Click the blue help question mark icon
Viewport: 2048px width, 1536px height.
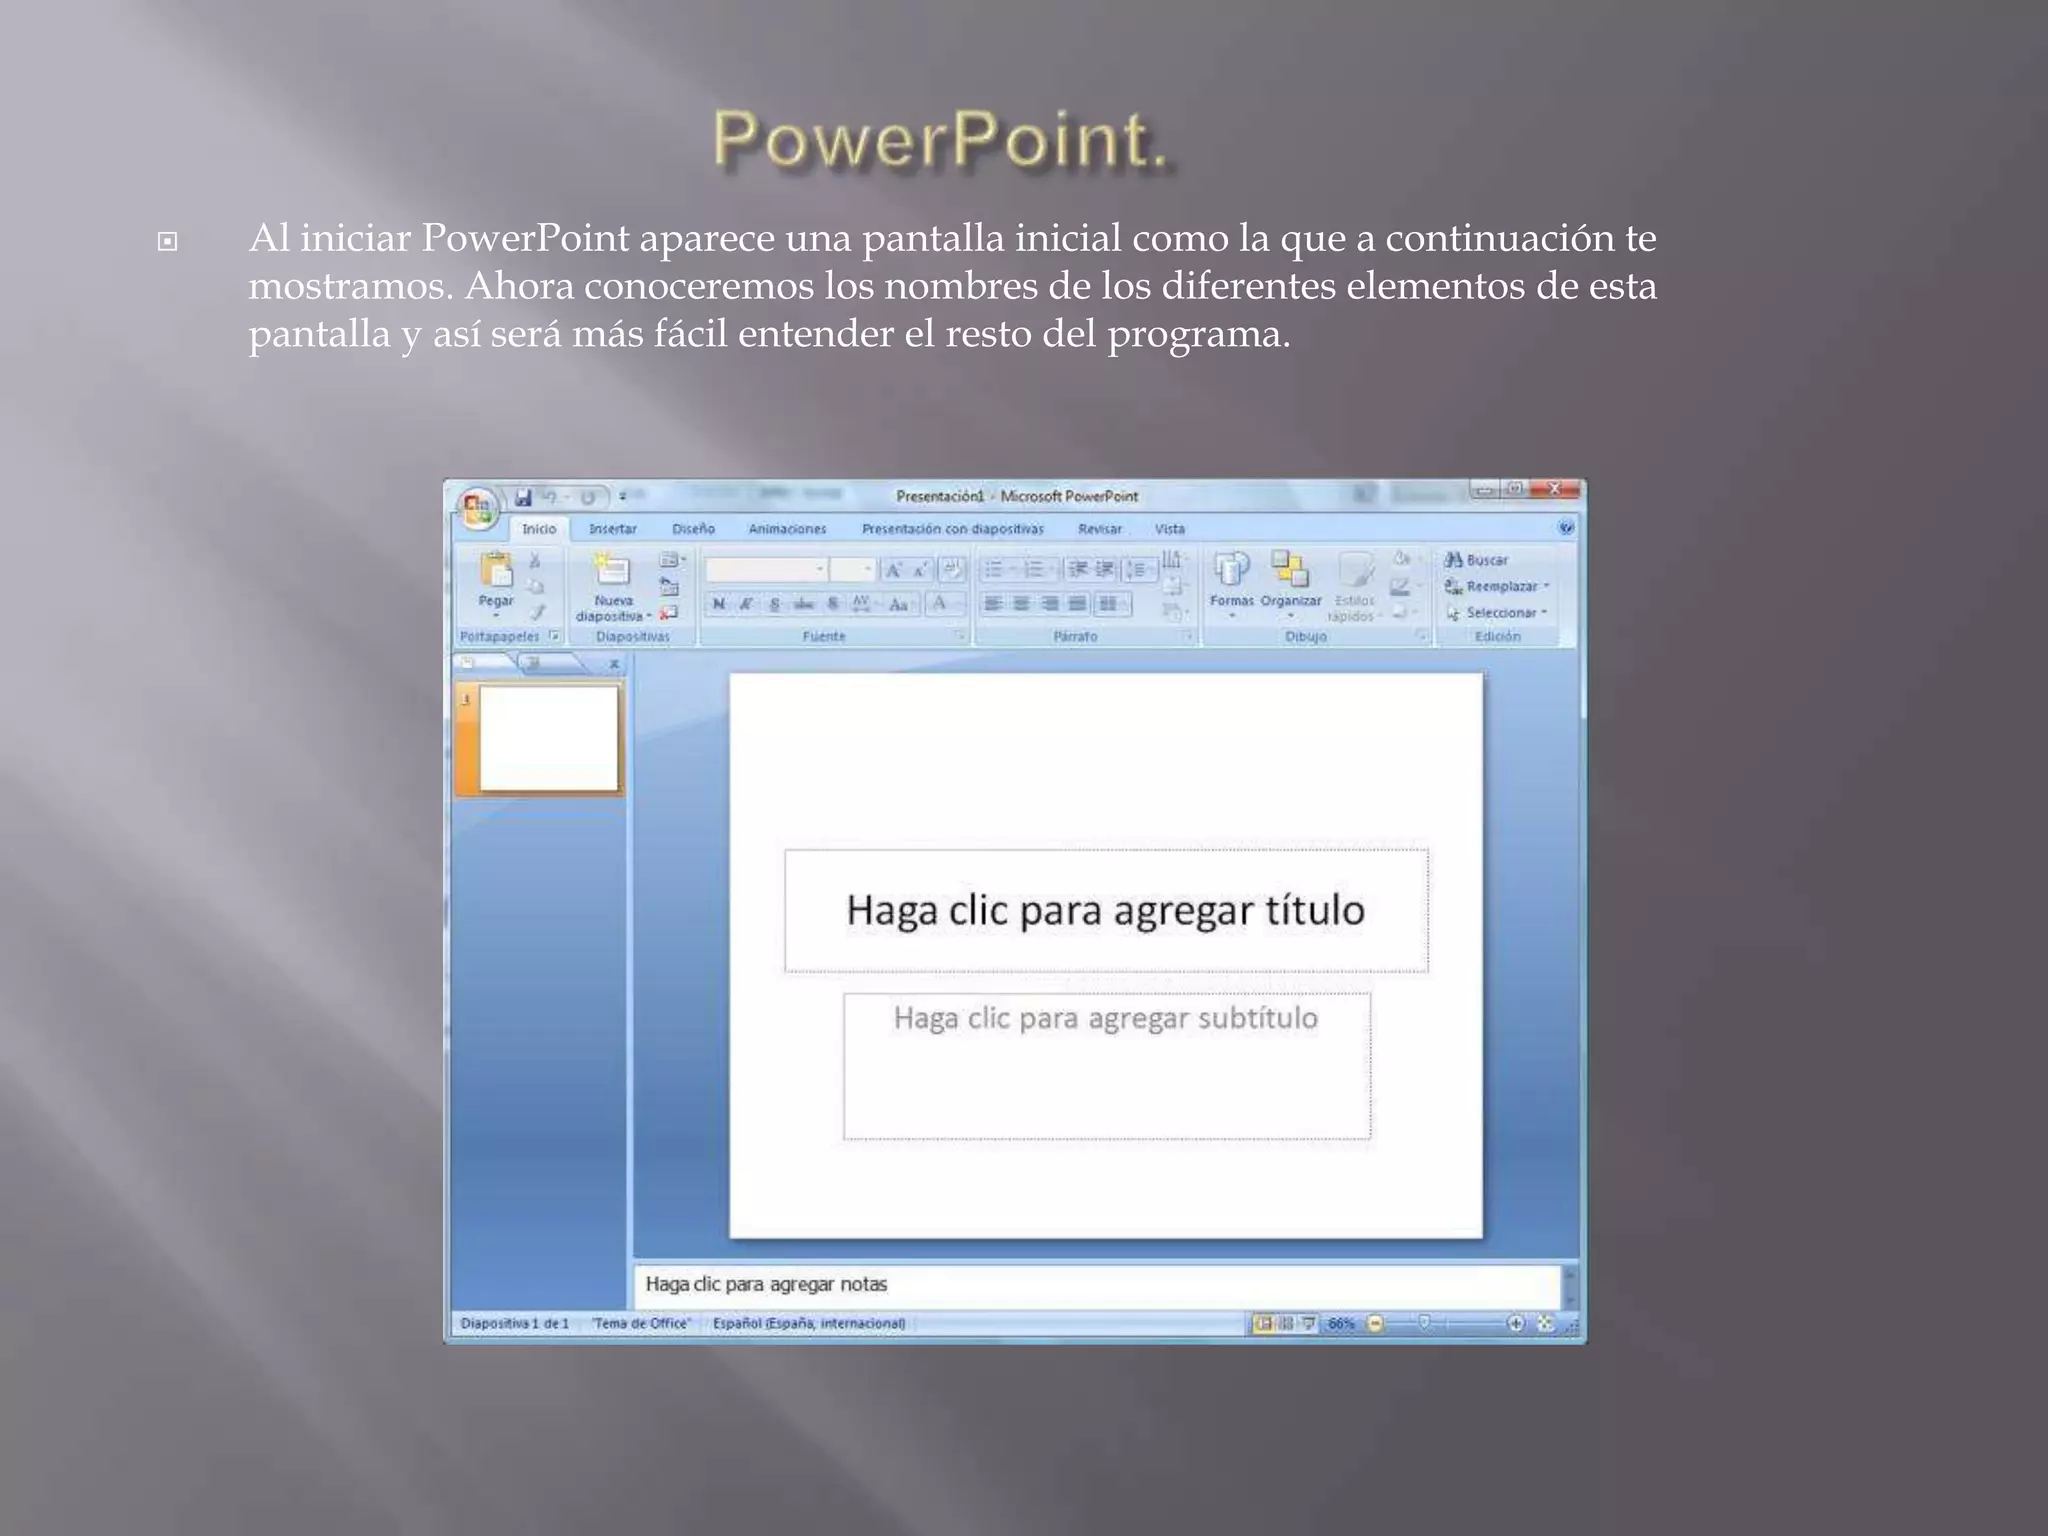coord(1565,527)
